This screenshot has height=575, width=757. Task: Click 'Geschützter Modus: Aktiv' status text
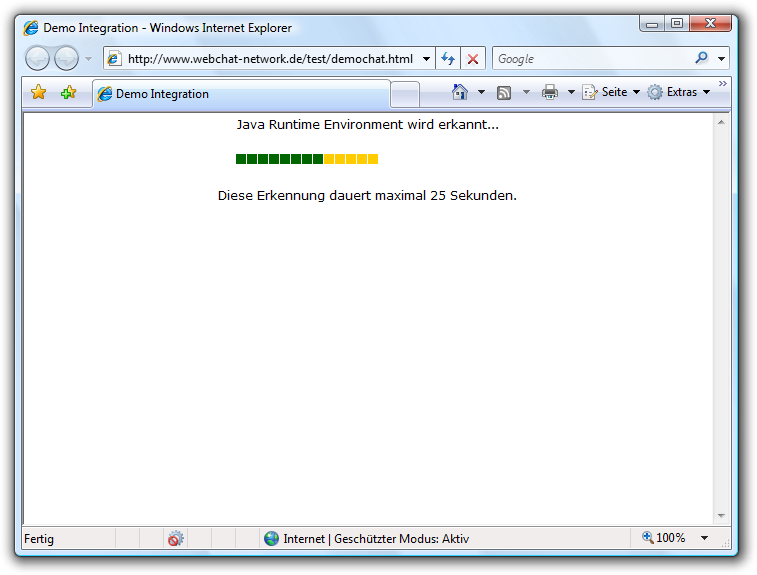click(402, 539)
